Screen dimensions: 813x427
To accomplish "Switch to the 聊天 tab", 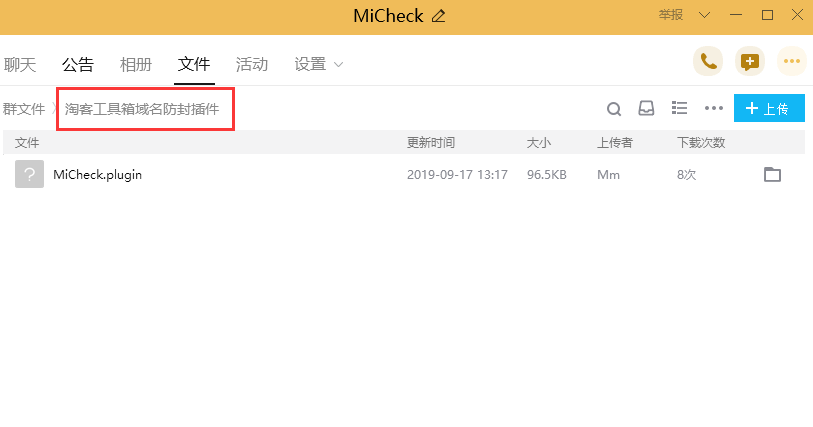I will coord(20,65).
